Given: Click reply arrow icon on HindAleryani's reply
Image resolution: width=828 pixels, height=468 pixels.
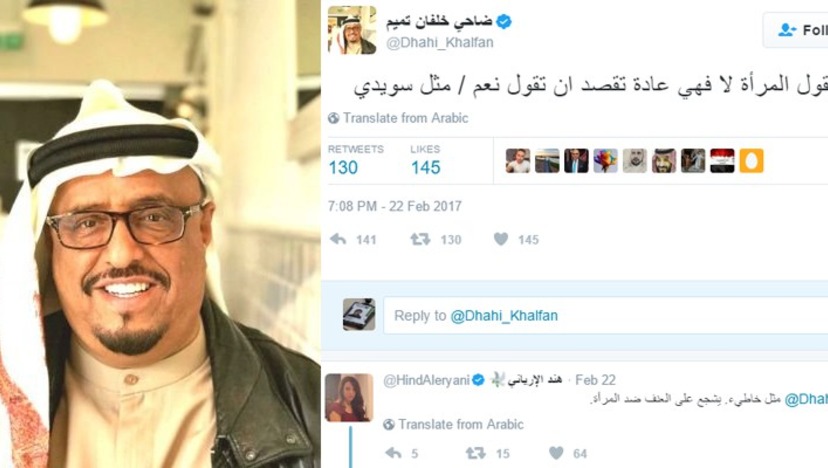Looking at the screenshot, I should click(393, 453).
